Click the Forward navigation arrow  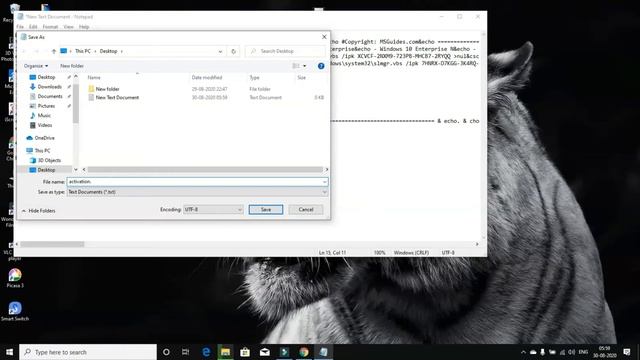click(36, 51)
